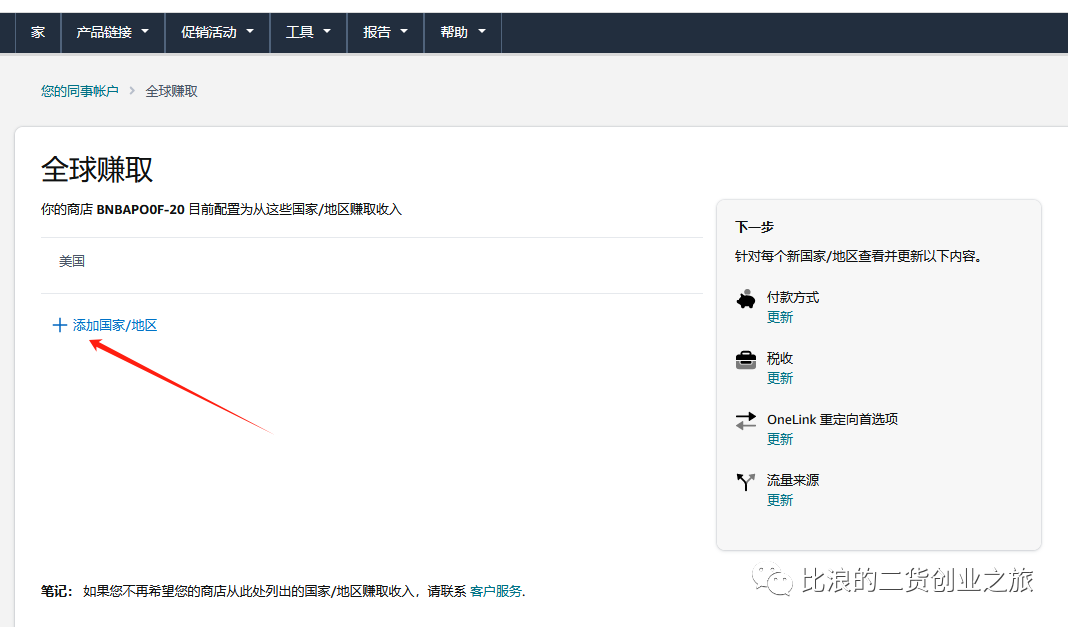Click the 付款方式 label
The width and height of the screenshot is (1068, 627).
[x=793, y=298]
